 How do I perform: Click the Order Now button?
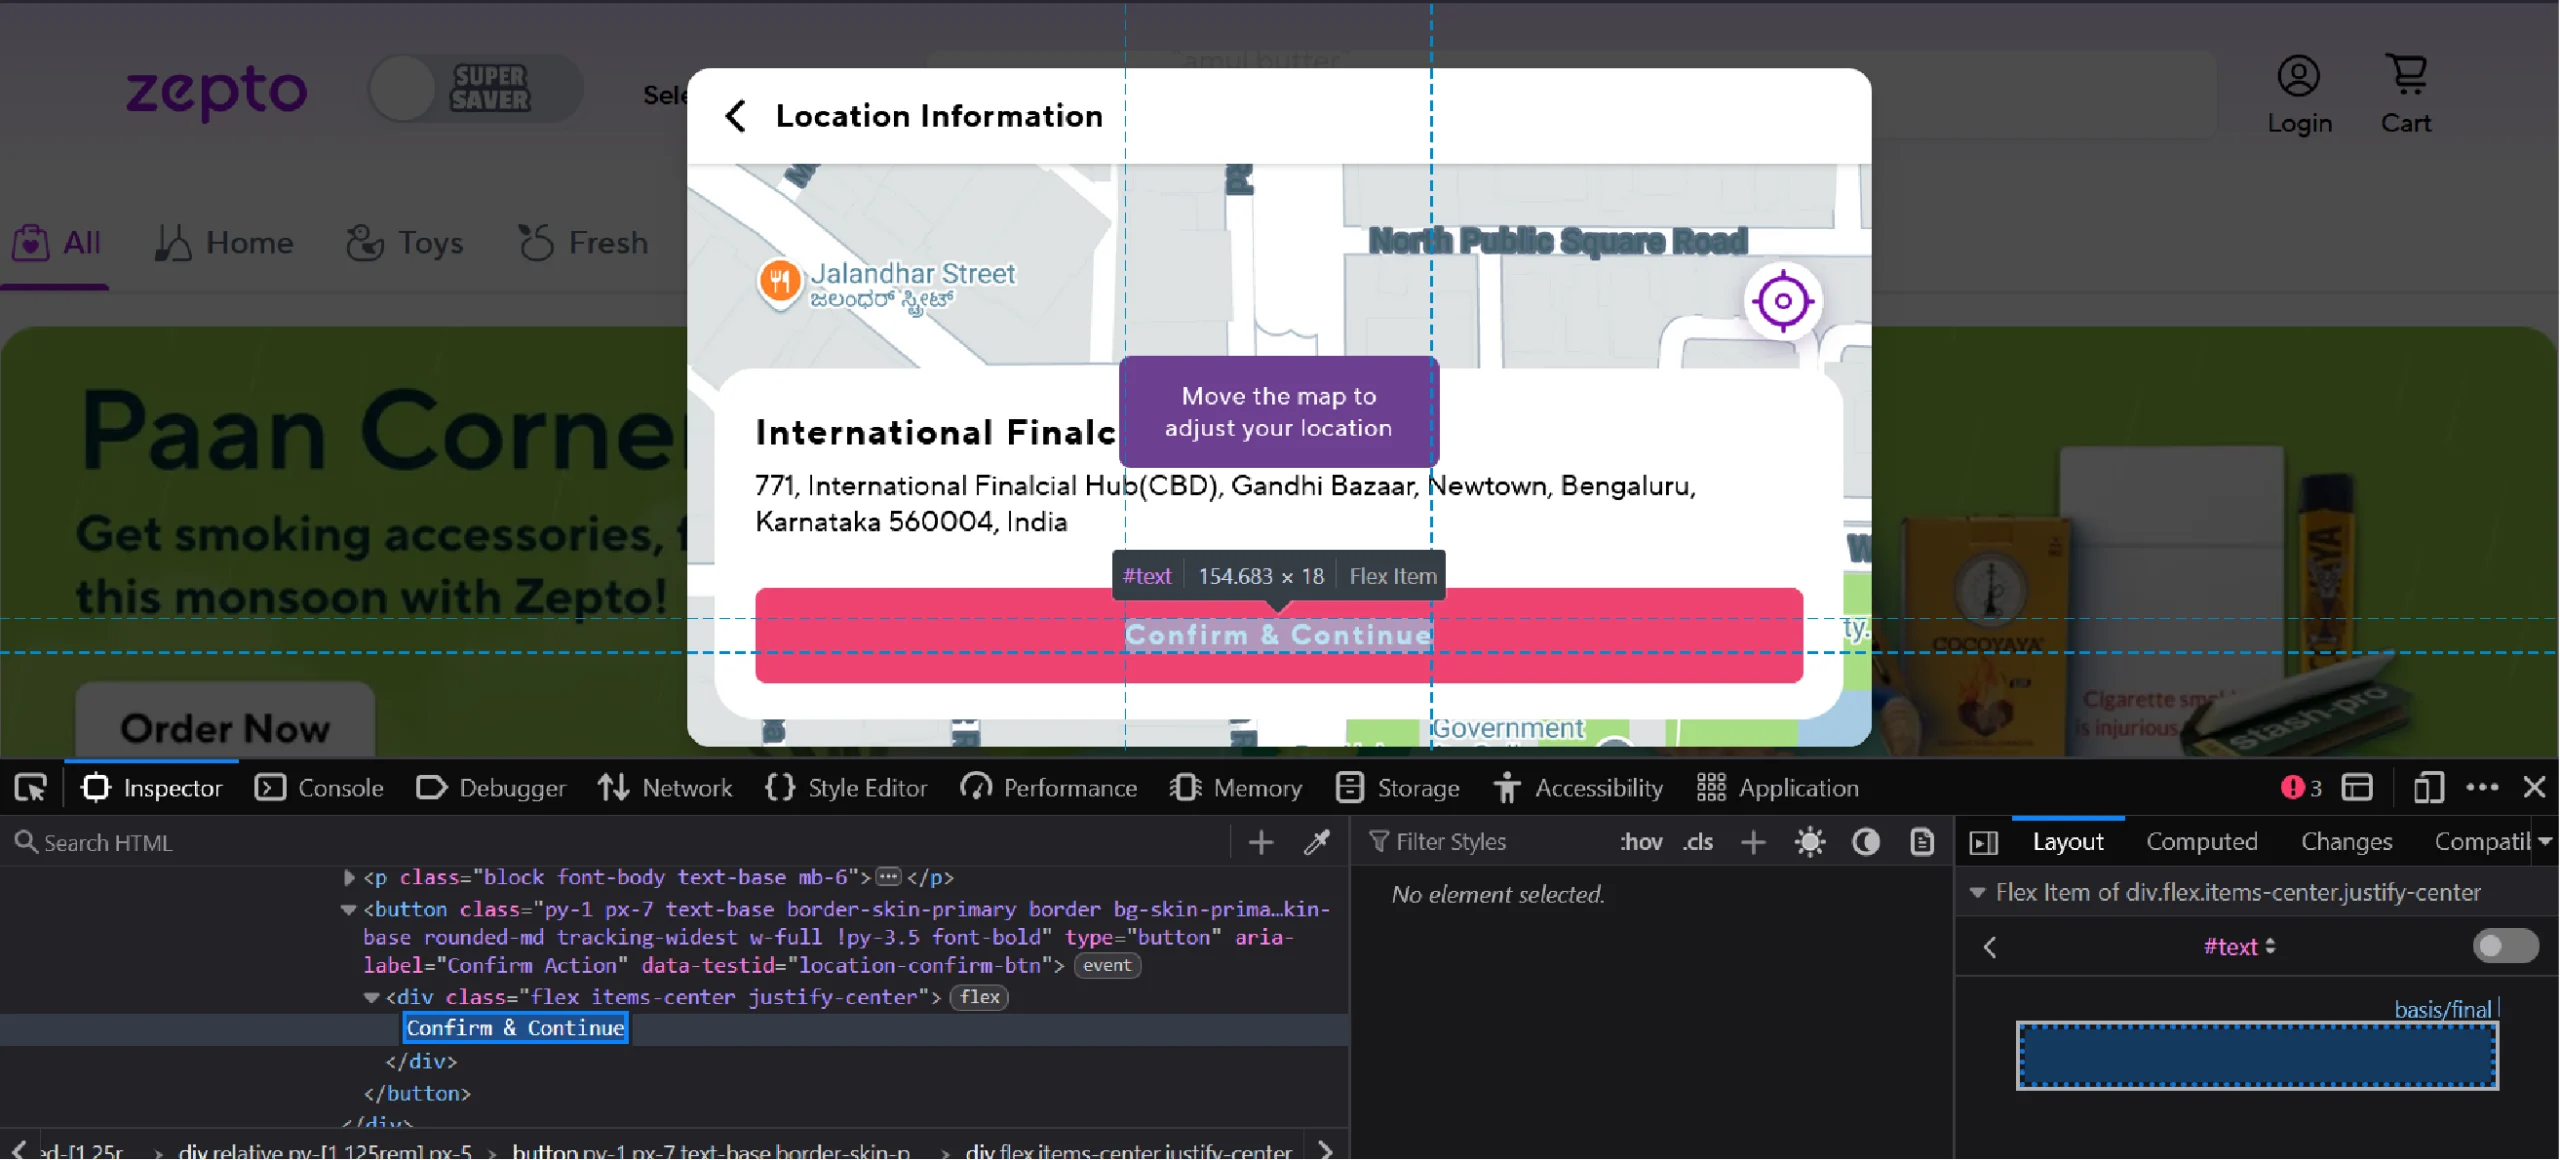pyautogui.click(x=225, y=728)
